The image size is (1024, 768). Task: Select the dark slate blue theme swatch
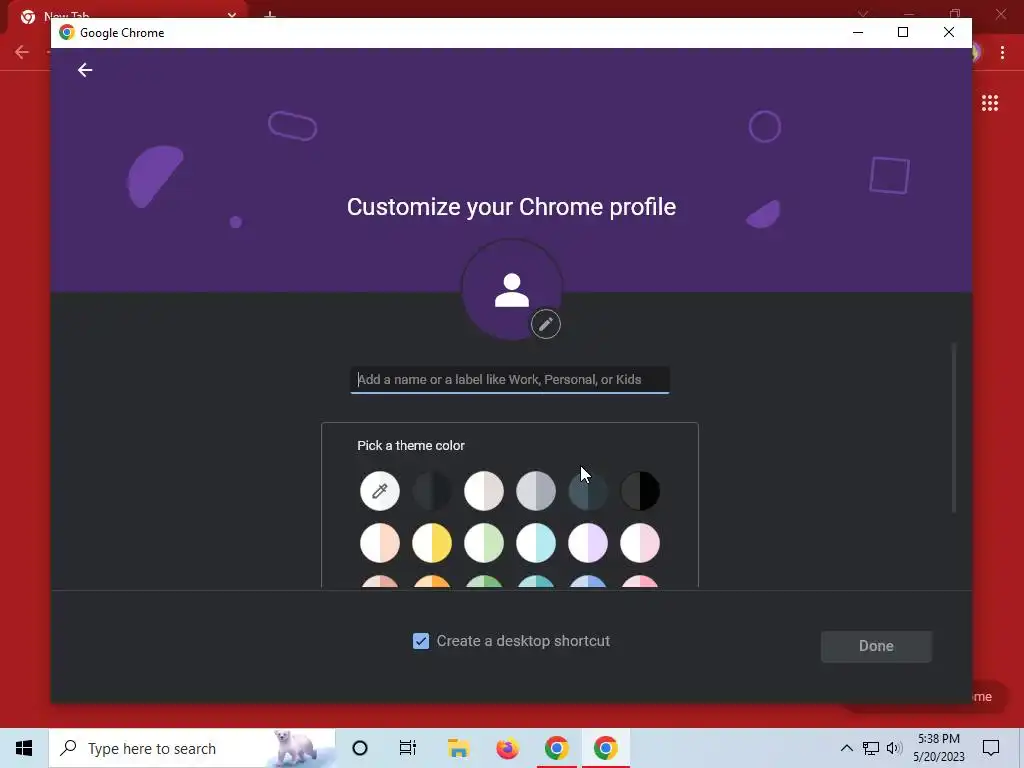click(588, 490)
